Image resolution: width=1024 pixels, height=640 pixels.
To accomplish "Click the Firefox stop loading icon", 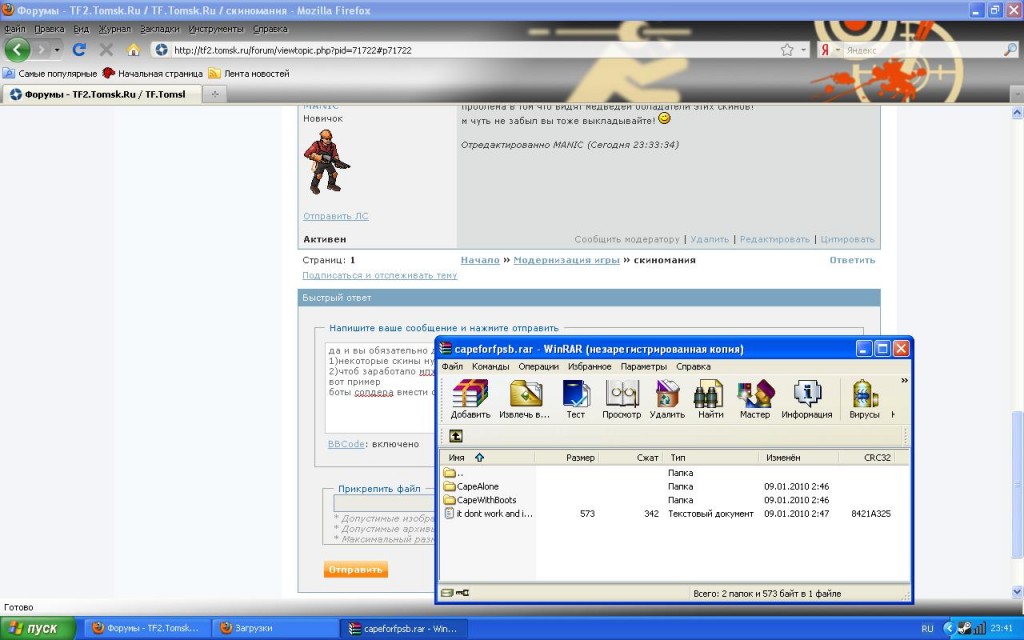I will click(106, 50).
